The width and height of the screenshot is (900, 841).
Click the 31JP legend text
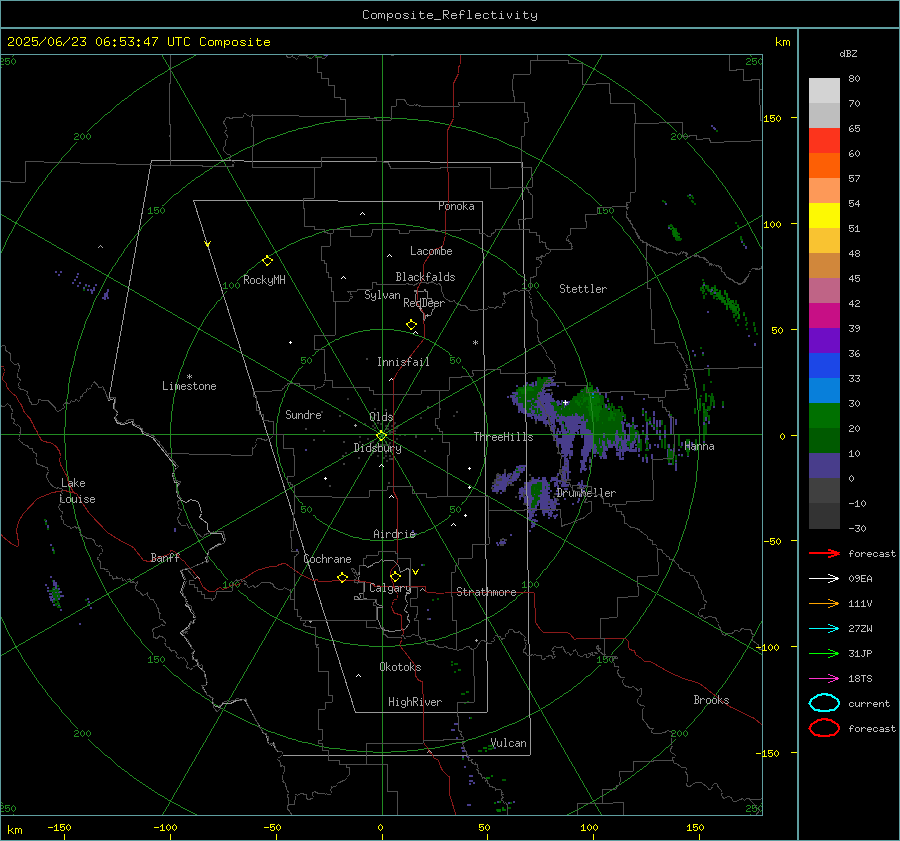(860, 653)
